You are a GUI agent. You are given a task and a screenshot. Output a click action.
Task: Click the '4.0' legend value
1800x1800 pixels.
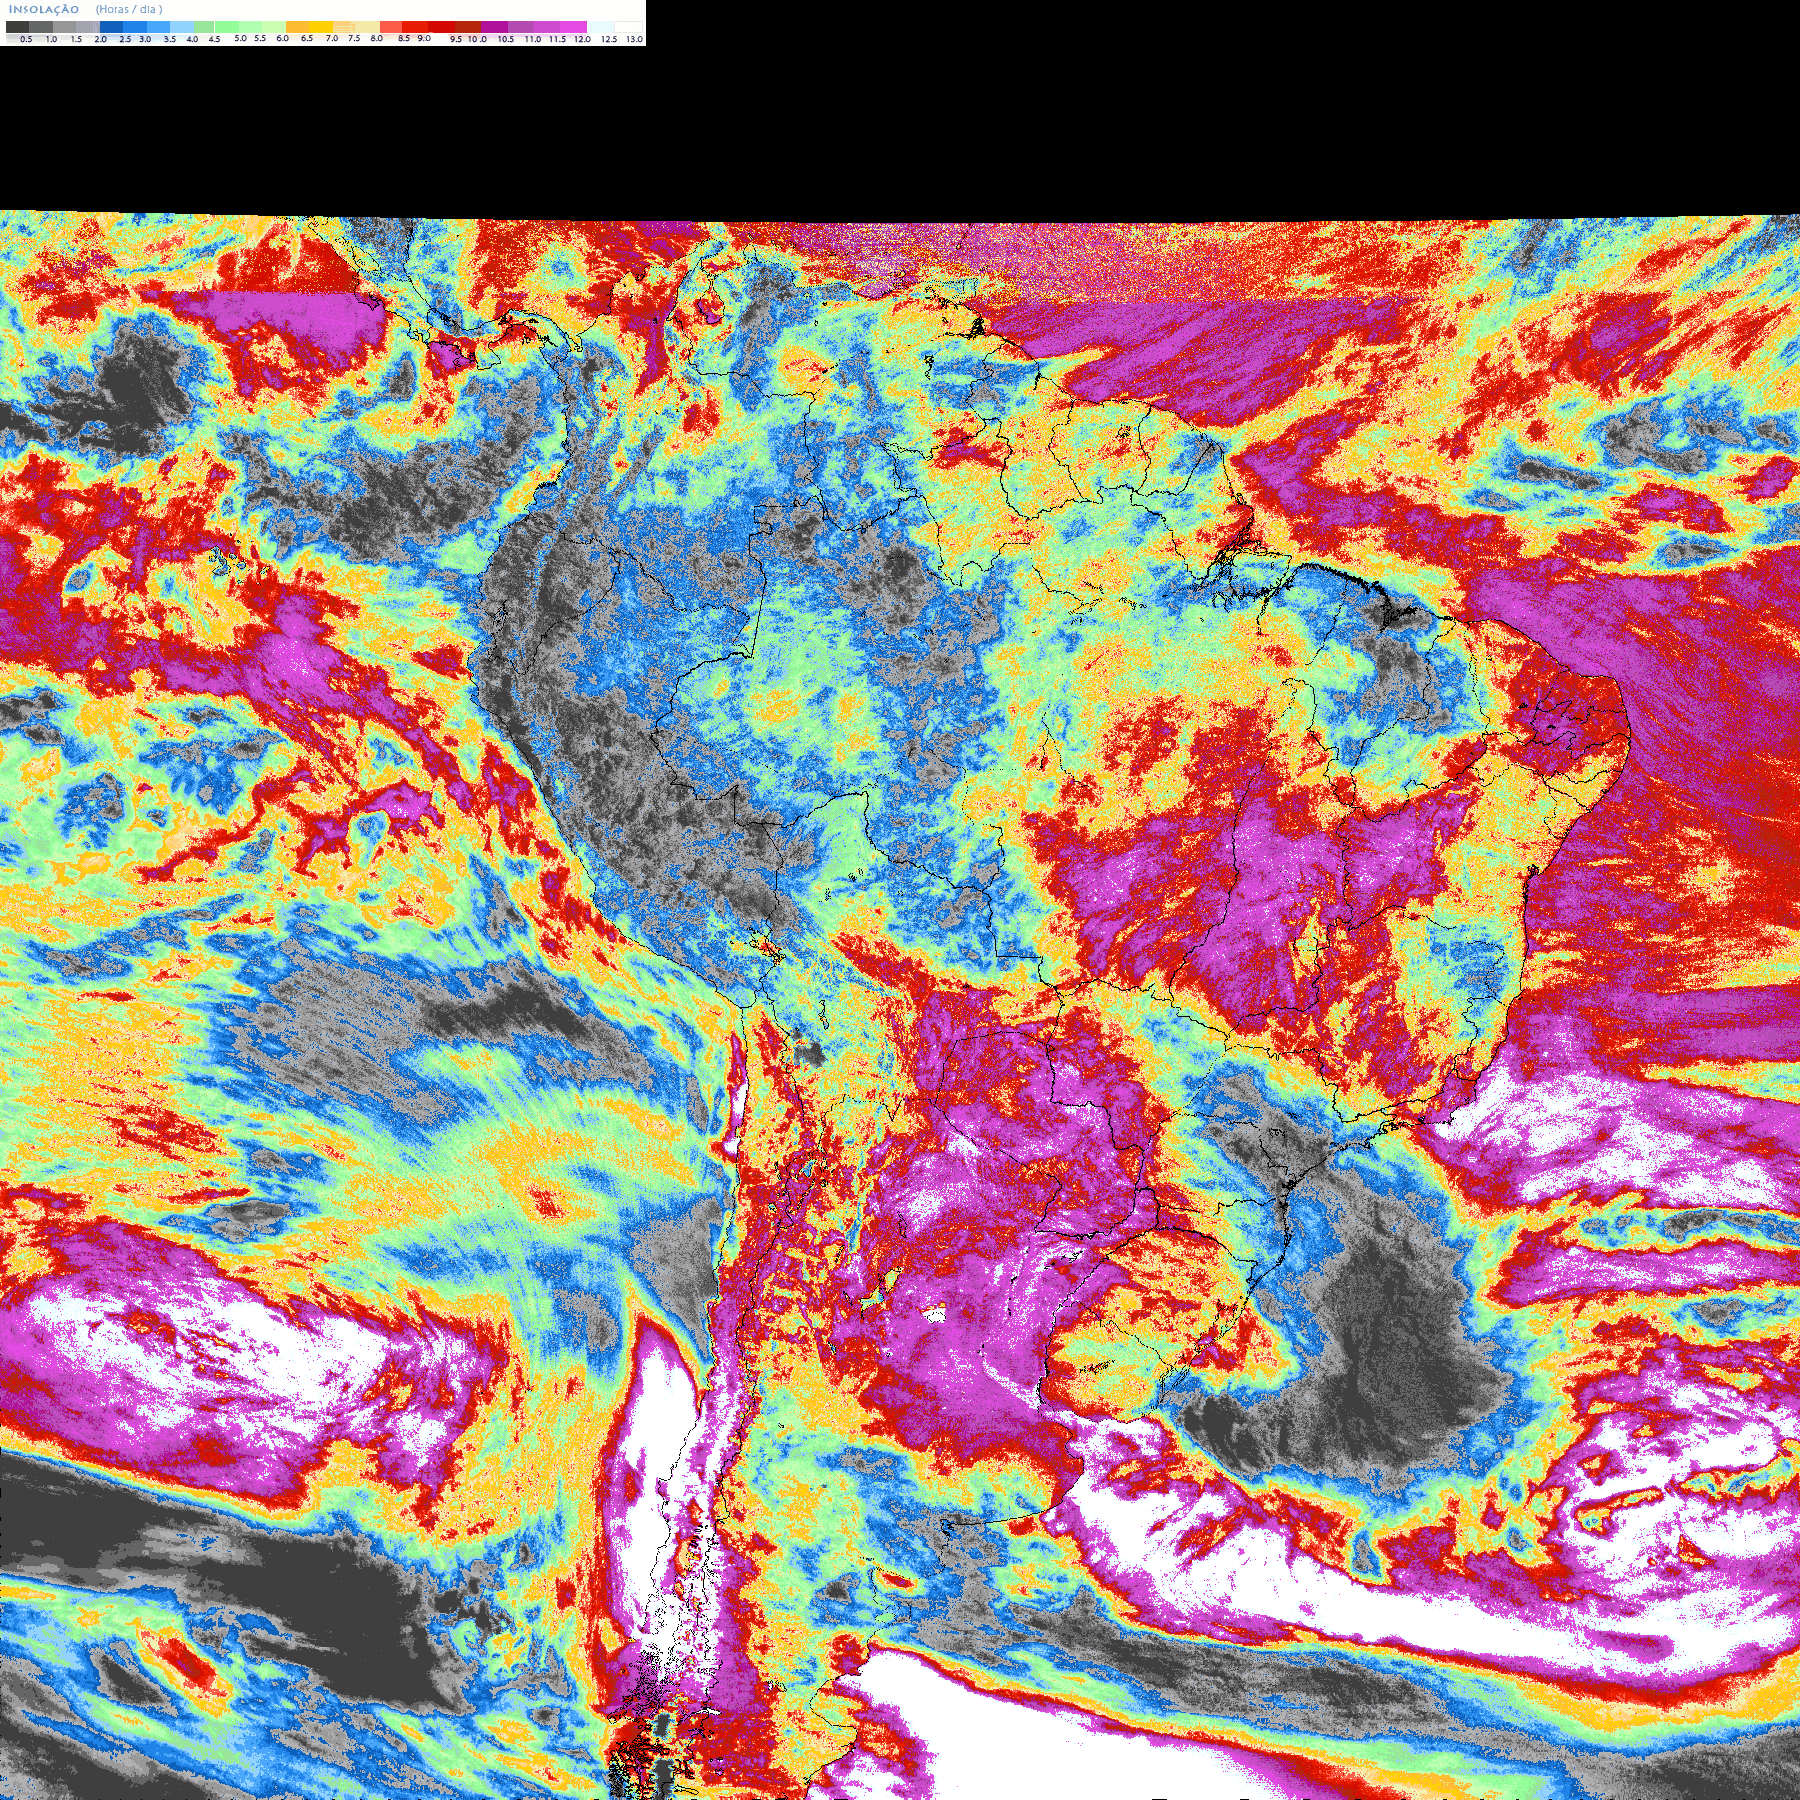point(192,39)
